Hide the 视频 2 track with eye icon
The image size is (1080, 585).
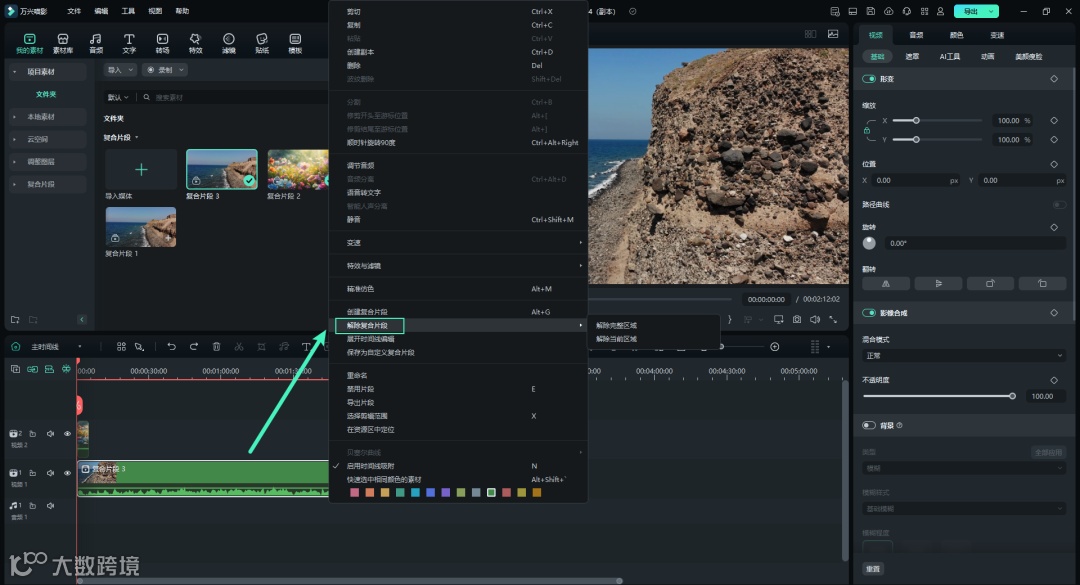click(x=68, y=434)
